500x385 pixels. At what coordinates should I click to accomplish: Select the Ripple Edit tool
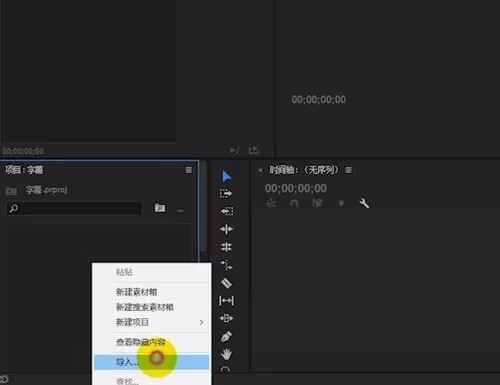click(x=226, y=229)
